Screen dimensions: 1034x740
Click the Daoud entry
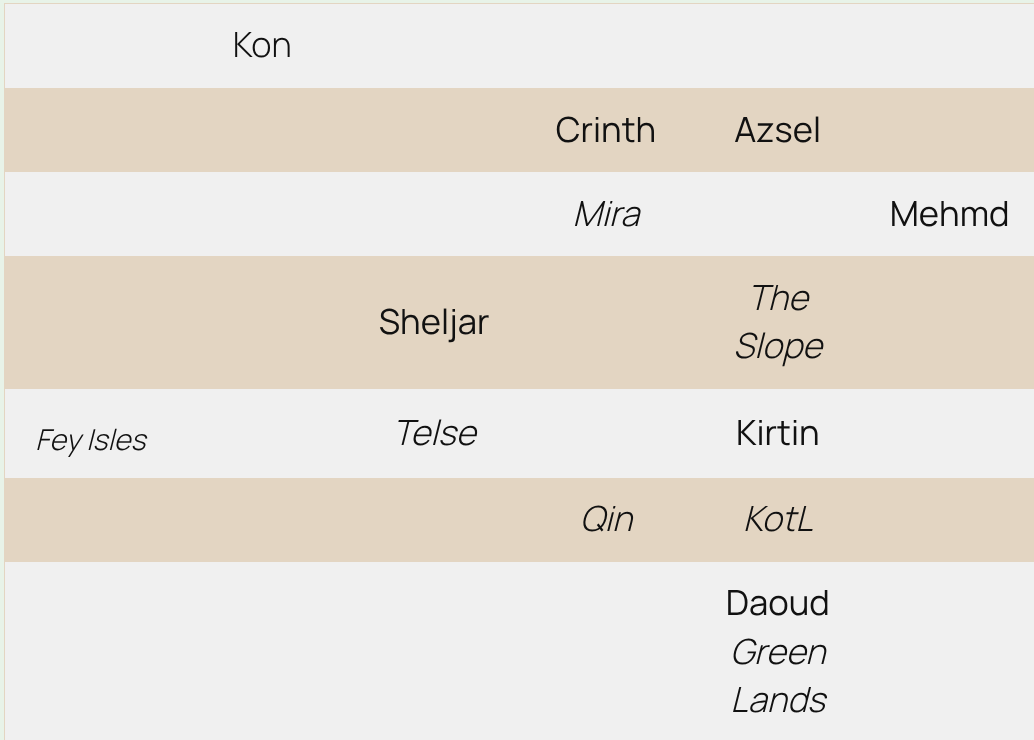click(x=777, y=603)
